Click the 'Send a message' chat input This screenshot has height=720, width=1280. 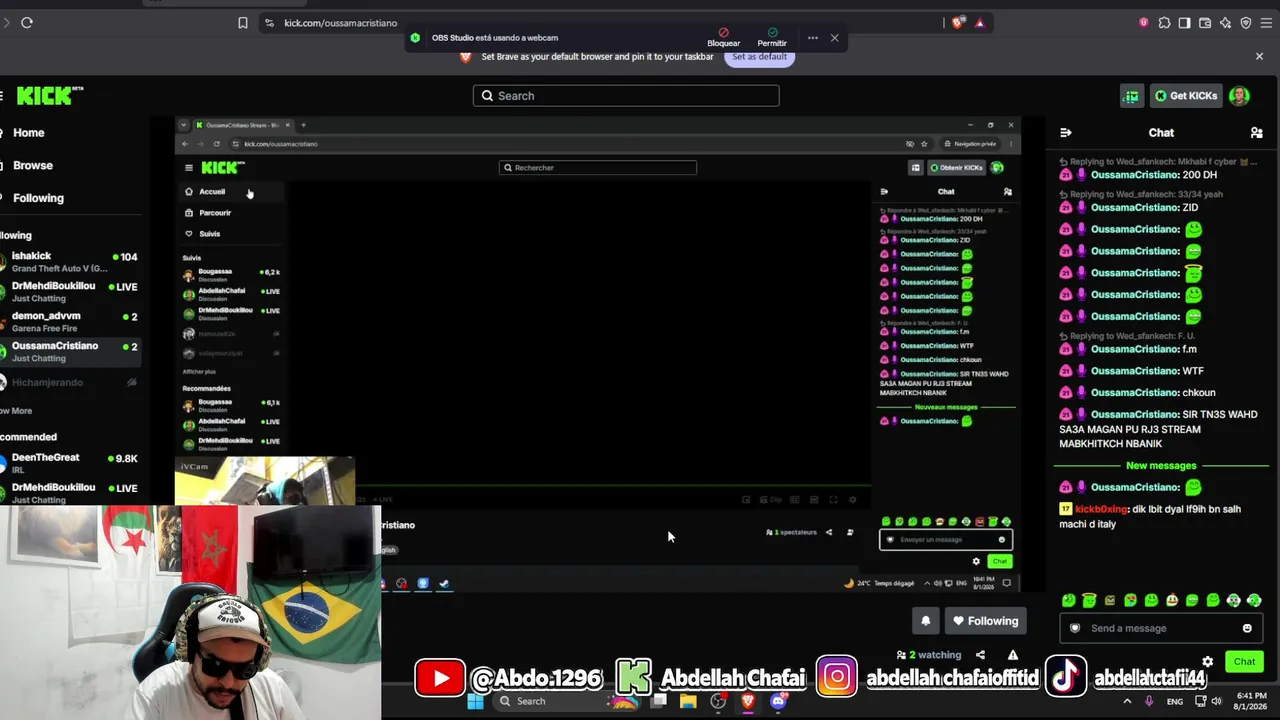point(1159,628)
